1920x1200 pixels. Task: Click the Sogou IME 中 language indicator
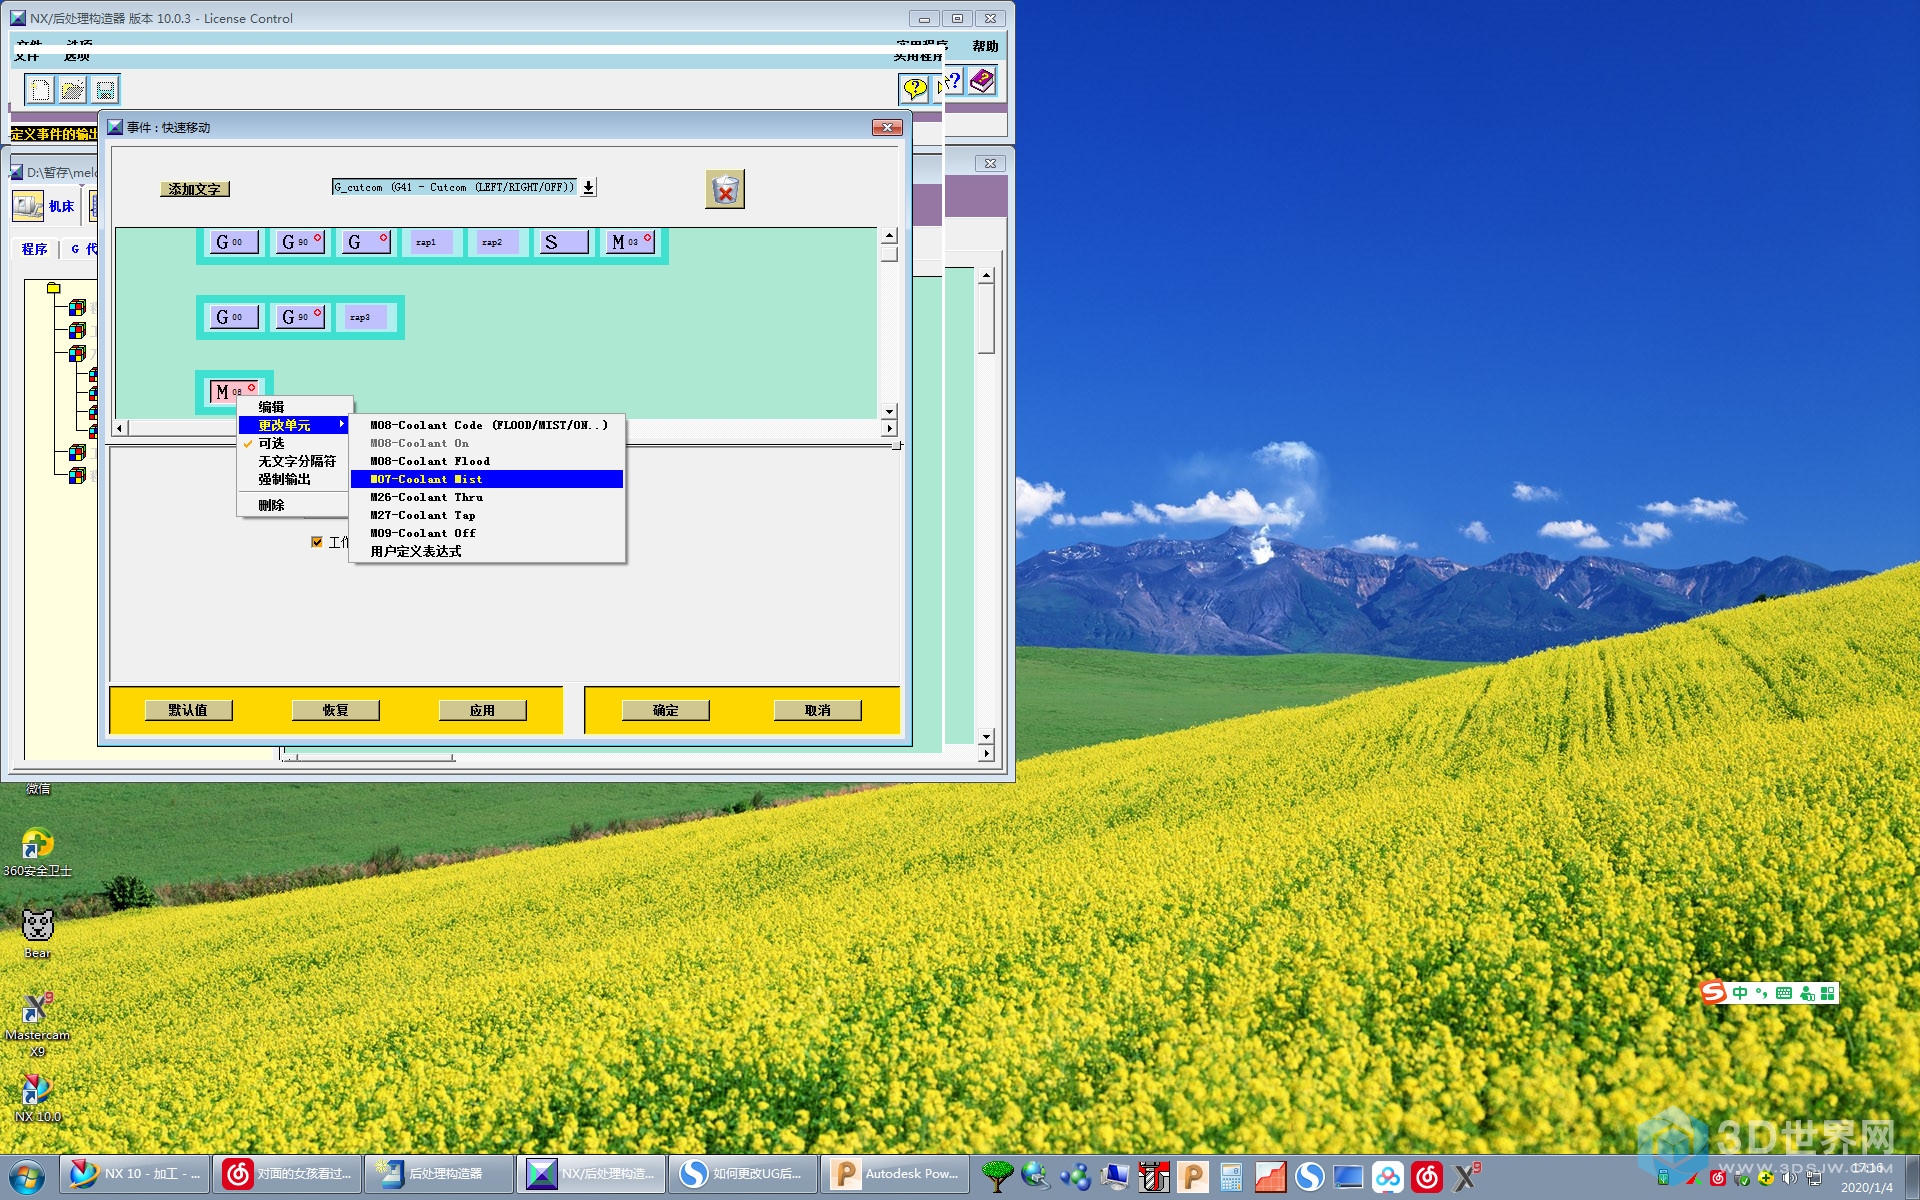pyautogui.click(x=1740, y=993)
